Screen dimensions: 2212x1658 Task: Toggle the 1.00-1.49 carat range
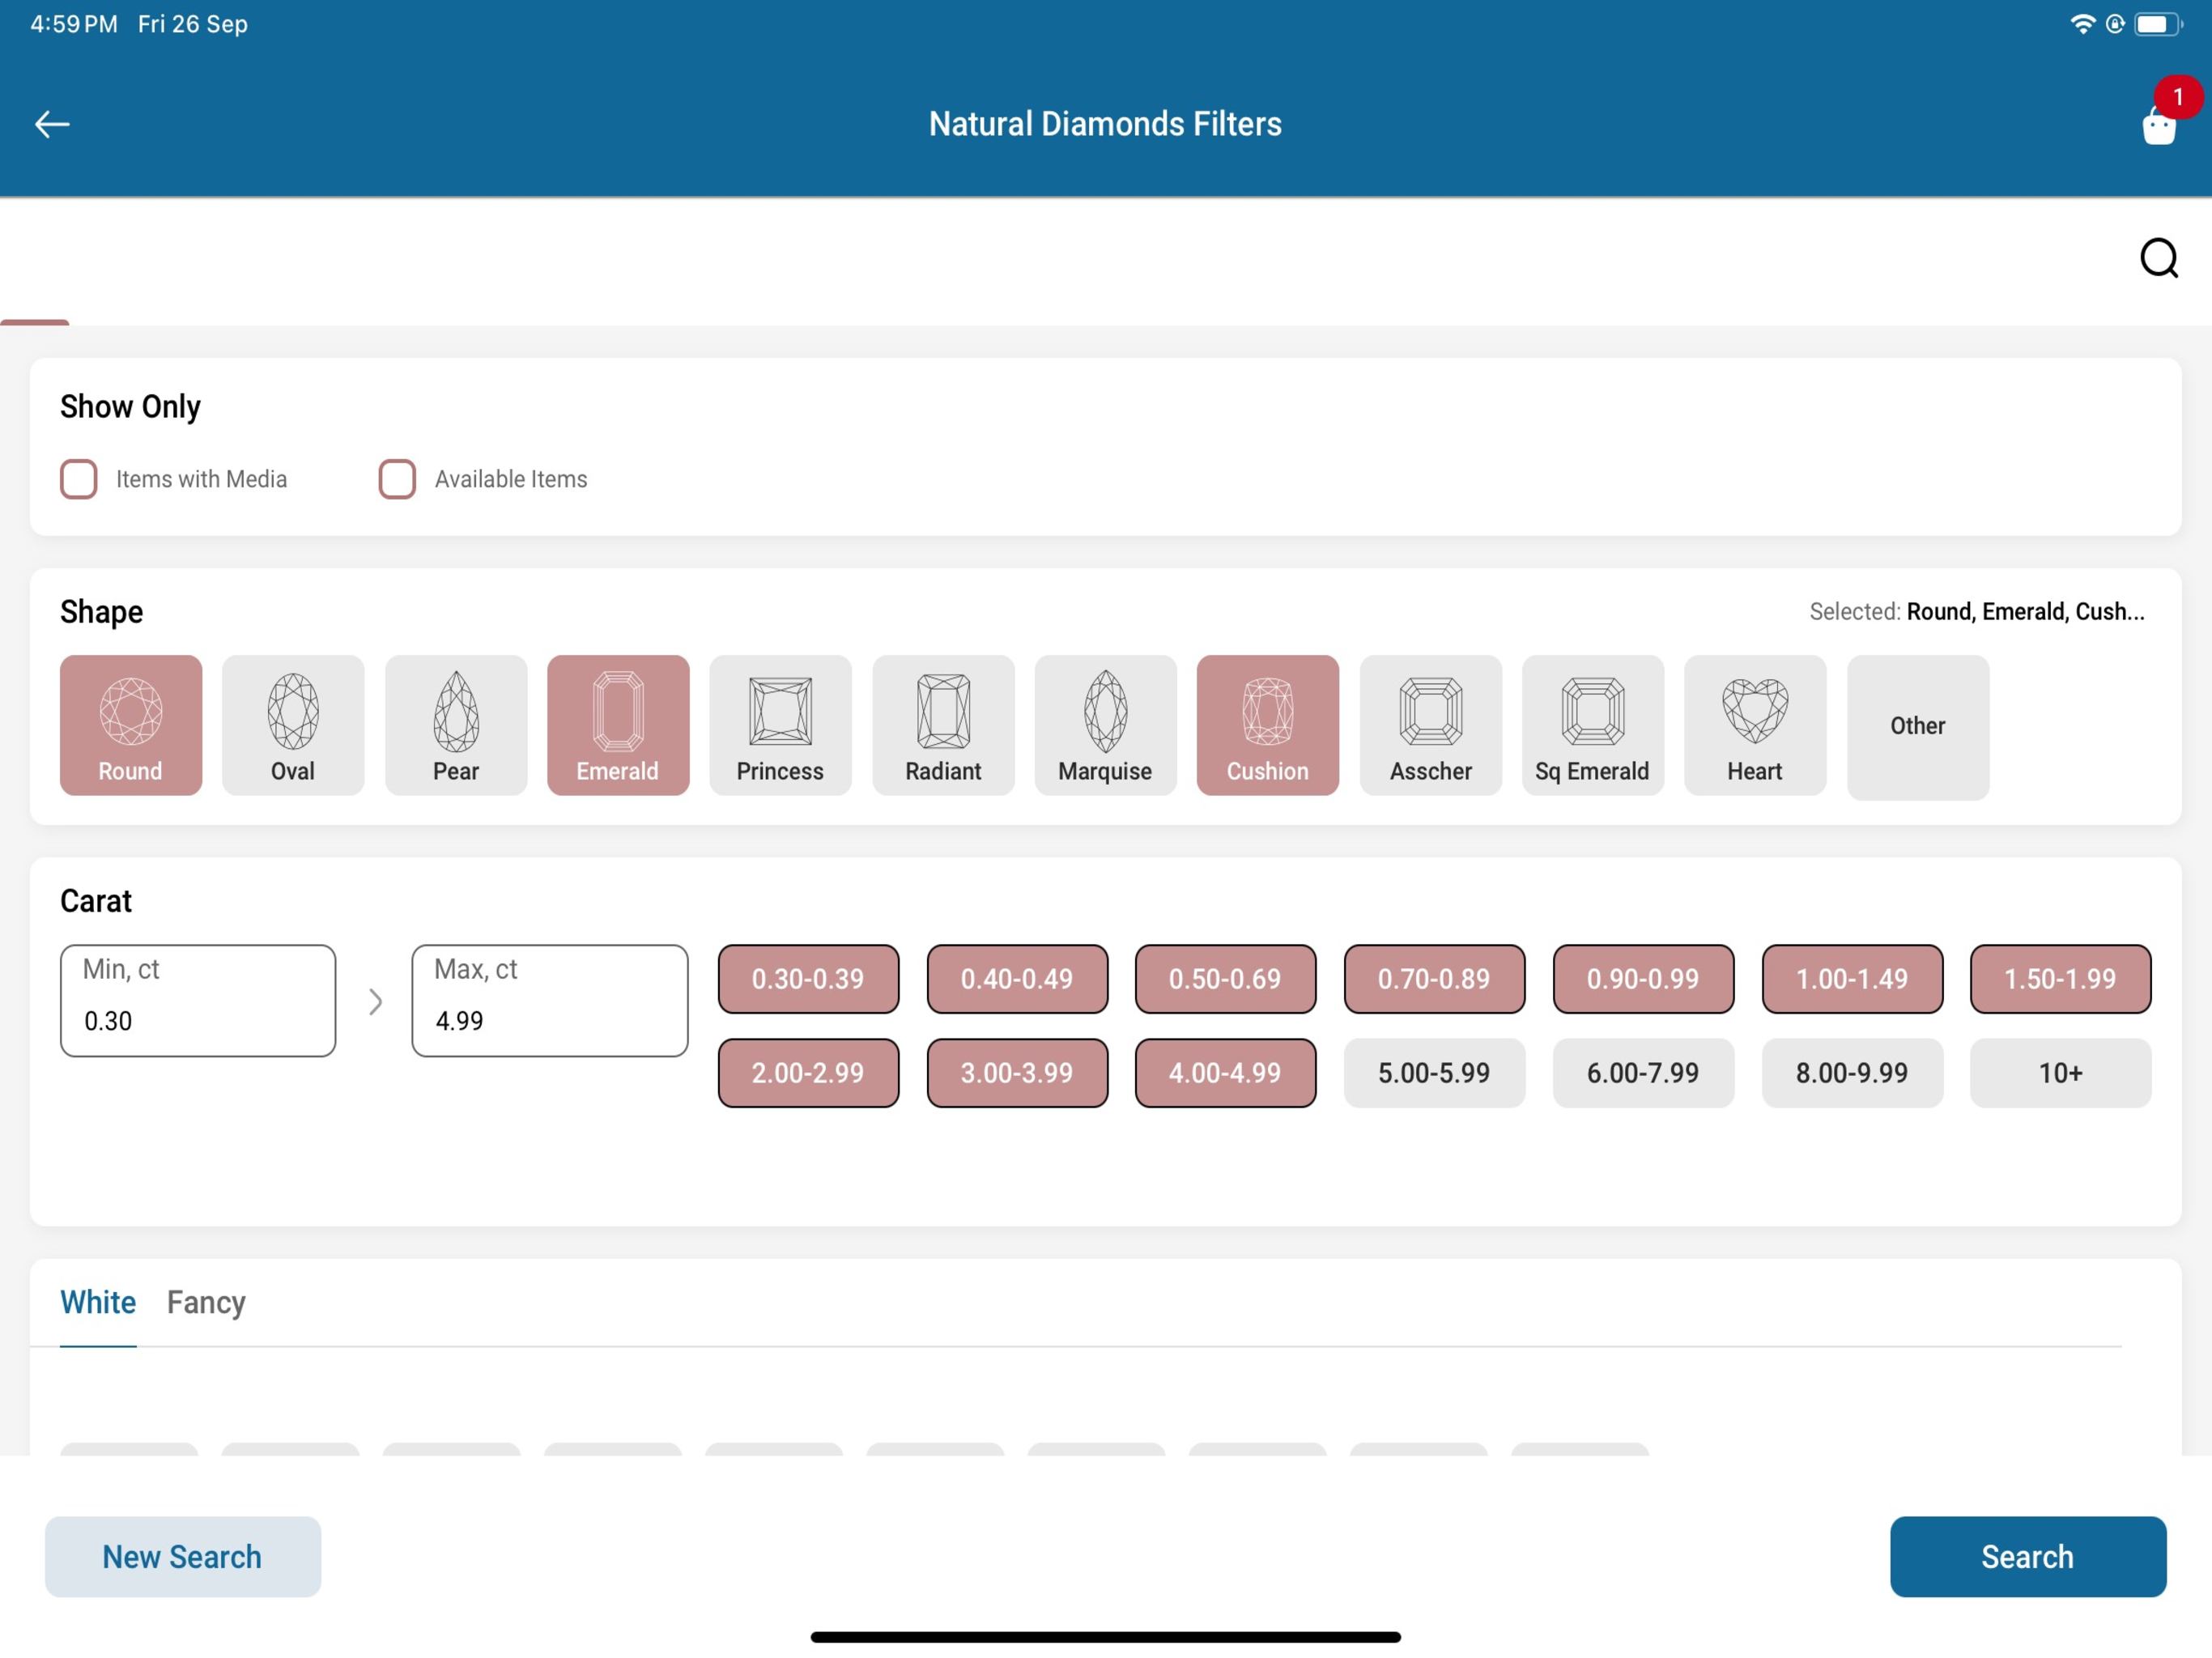pyautogui.click(x=1852, y=979)
